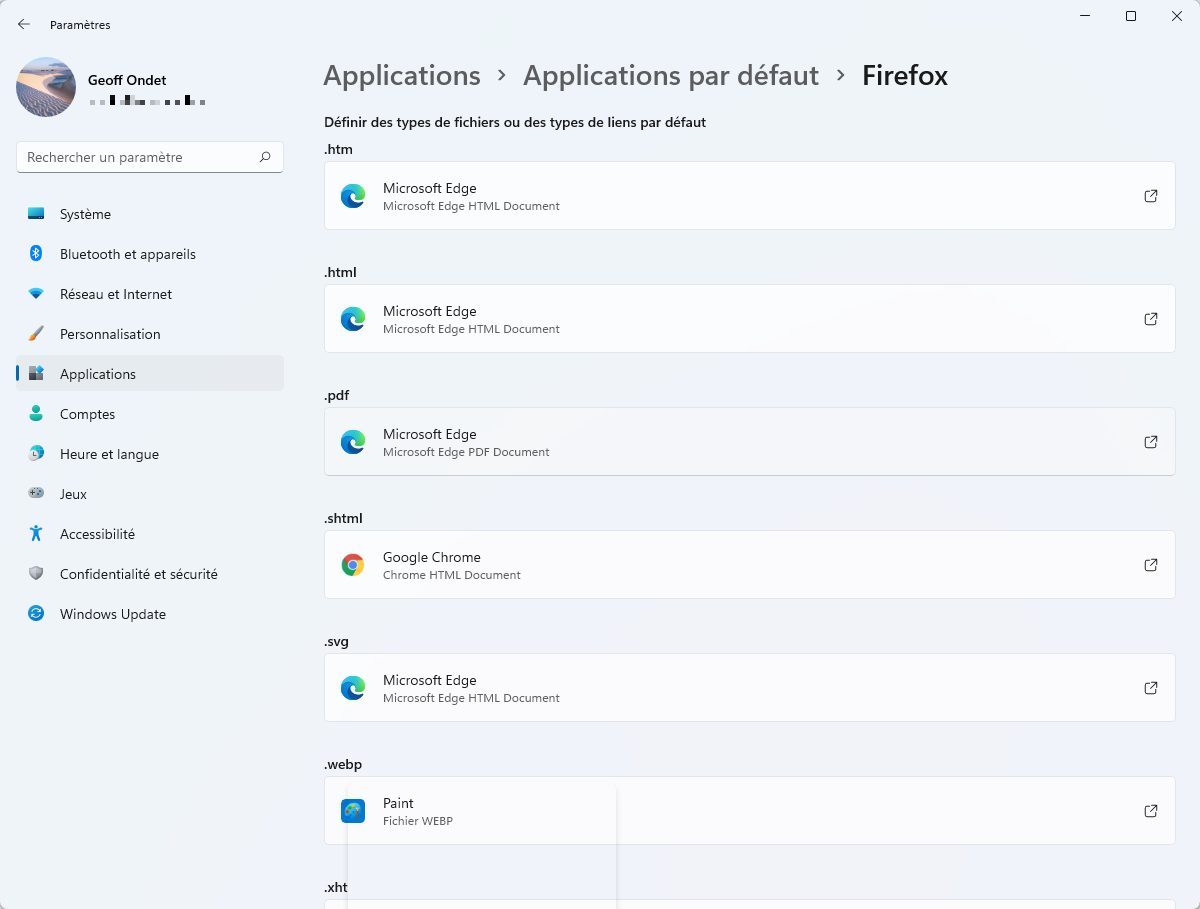Click the open-link icon in .htm row
This screenshot has width=1200, height=909.
[x=1151, y=196]
